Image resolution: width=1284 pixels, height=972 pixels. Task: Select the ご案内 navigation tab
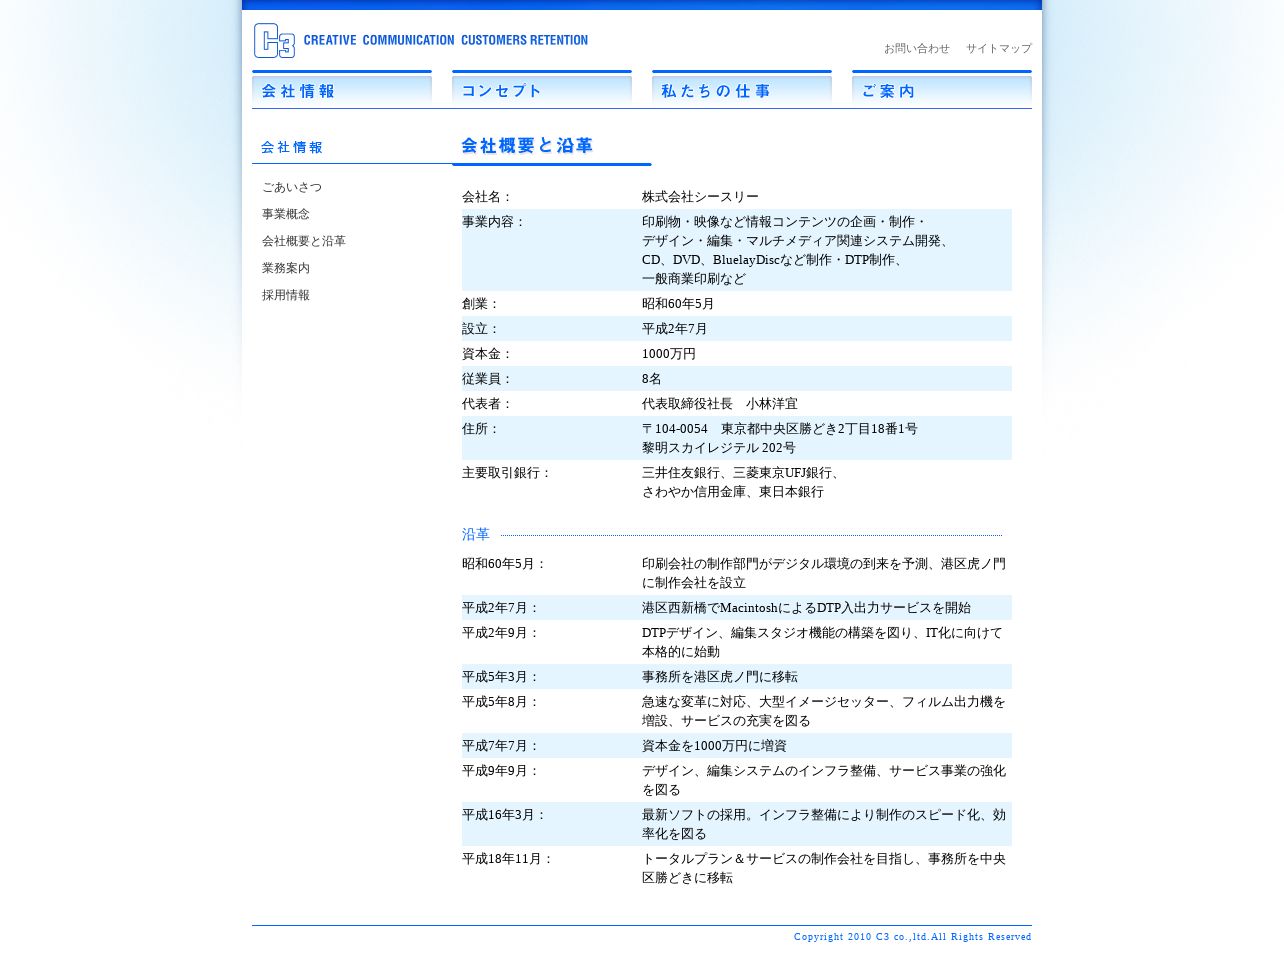pos(942,88)
